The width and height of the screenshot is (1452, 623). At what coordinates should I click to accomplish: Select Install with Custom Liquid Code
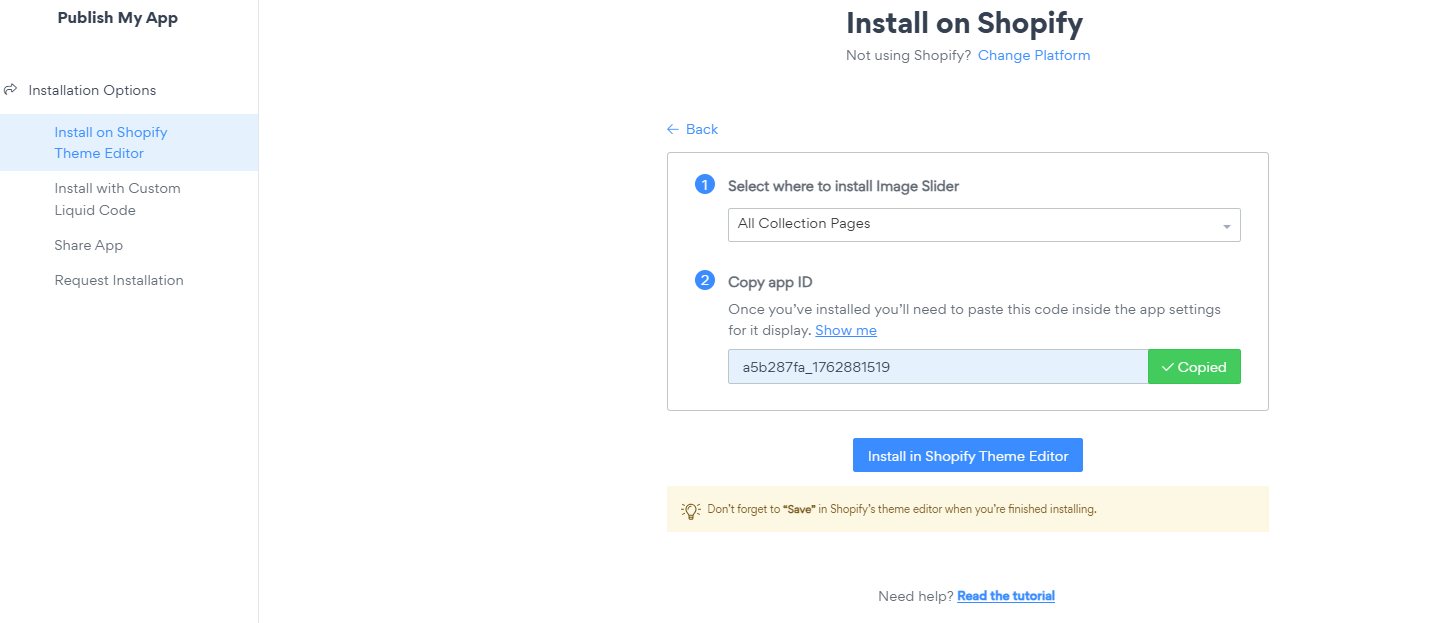[117, 199]
